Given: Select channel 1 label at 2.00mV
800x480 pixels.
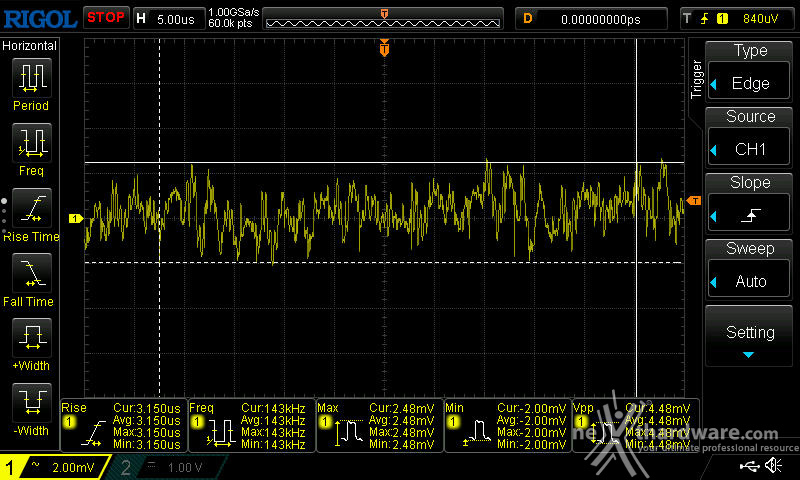Looking at the screenshot, I should point(54,467).
